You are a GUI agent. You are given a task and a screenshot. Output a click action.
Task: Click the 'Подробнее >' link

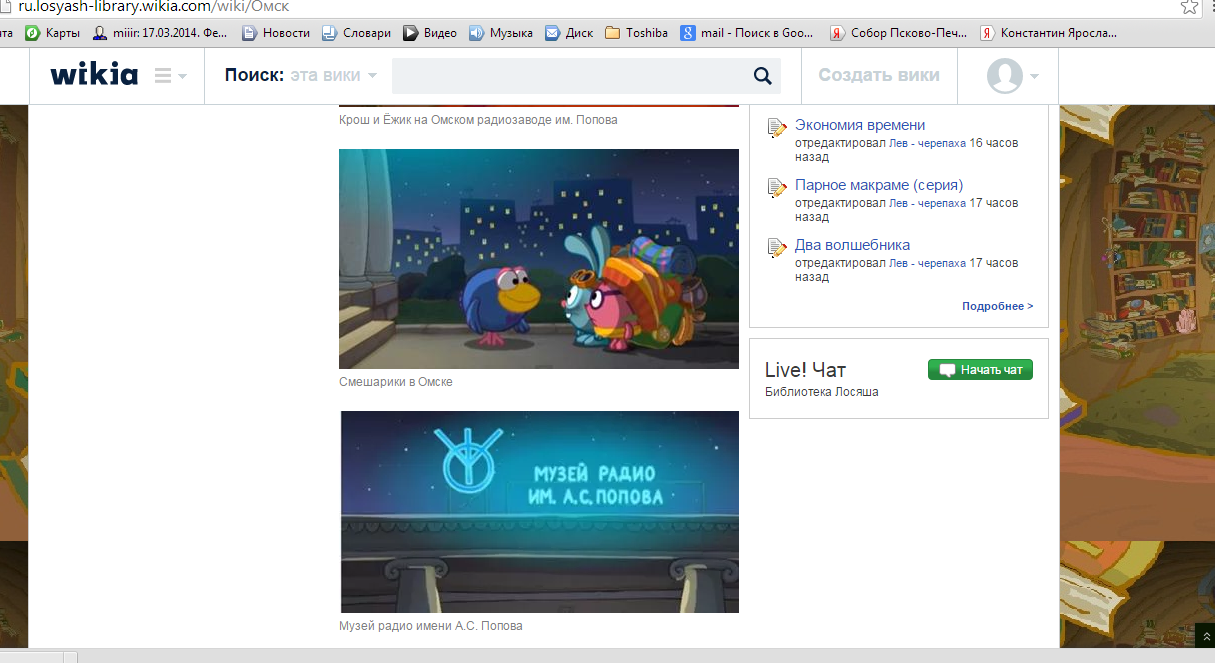[x=998, y=306]
